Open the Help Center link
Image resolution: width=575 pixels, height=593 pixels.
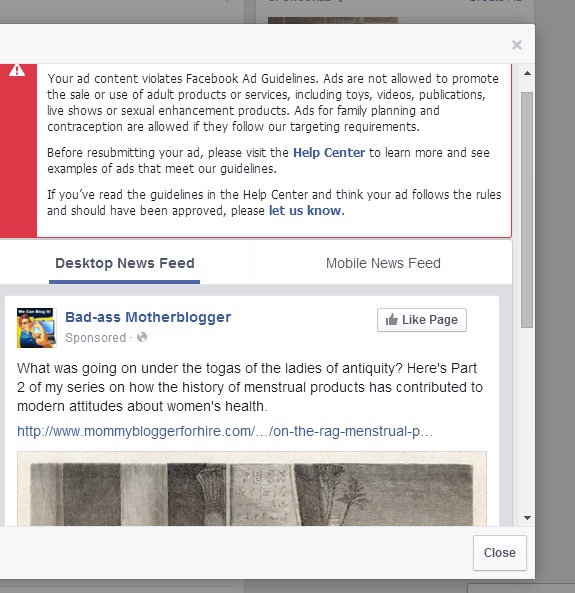(329, 152)
